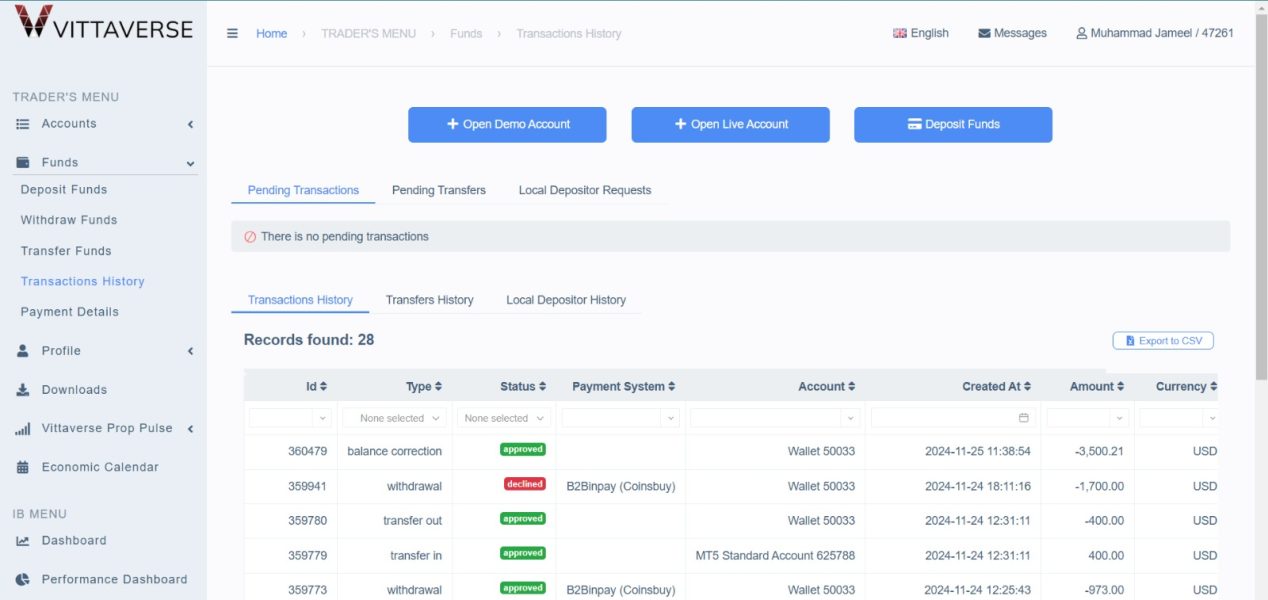
Task: Click the Downloads icon in sidebar
Action: 23,390
